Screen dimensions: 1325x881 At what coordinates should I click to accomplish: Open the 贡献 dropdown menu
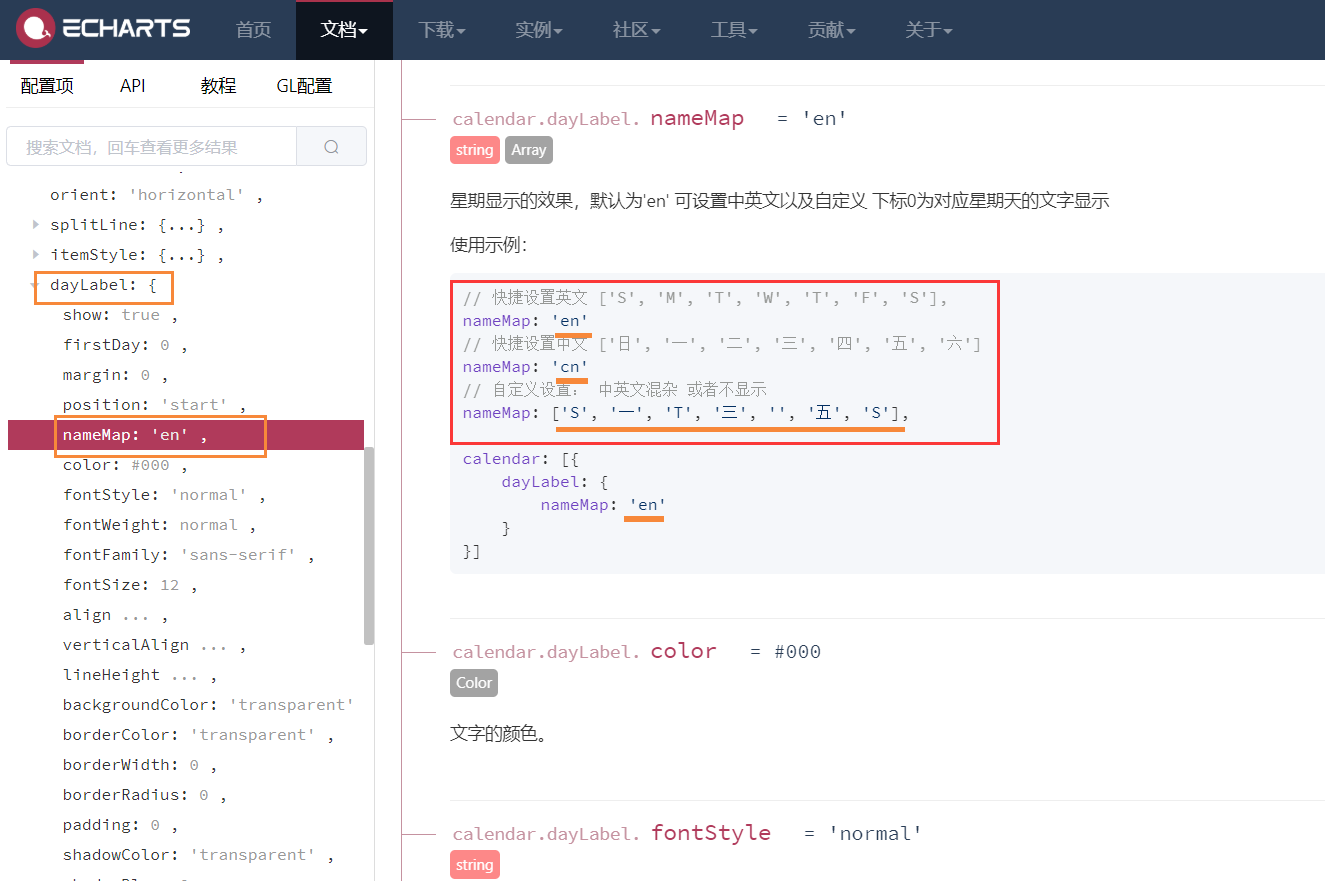point(831,30)
